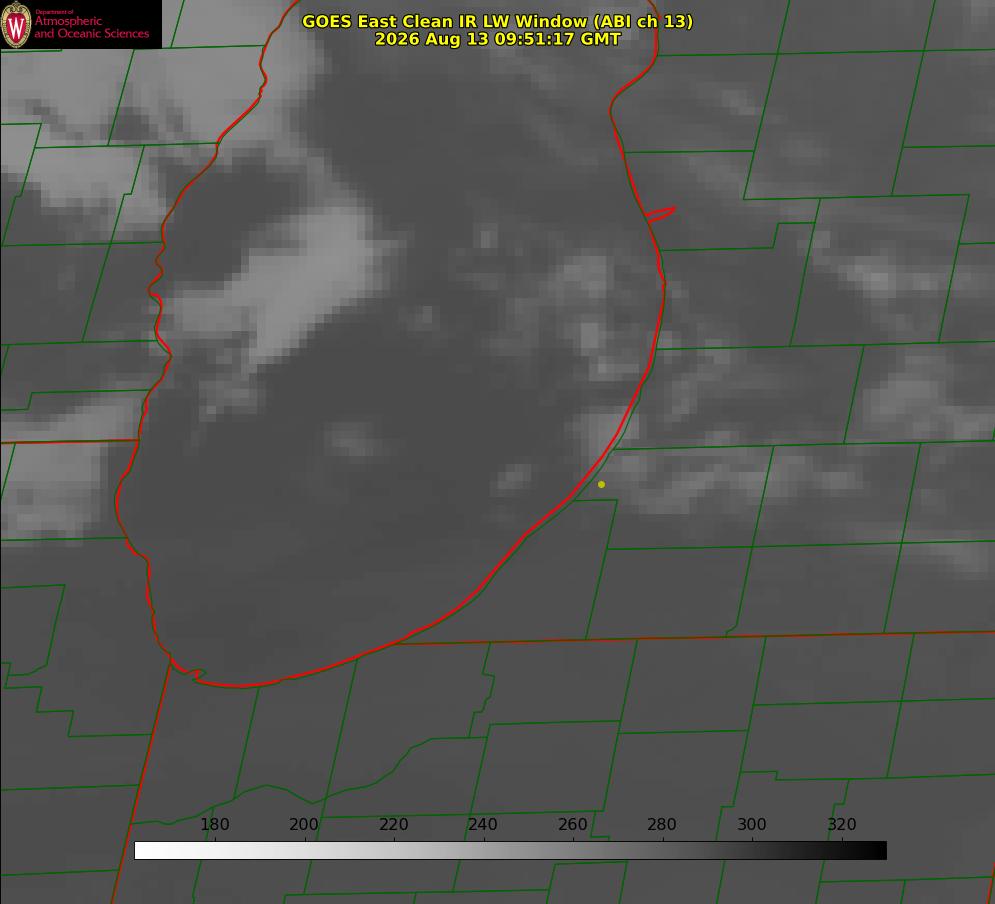
Task: Click the 180 label on the colorbar
Action: (214, 824)
